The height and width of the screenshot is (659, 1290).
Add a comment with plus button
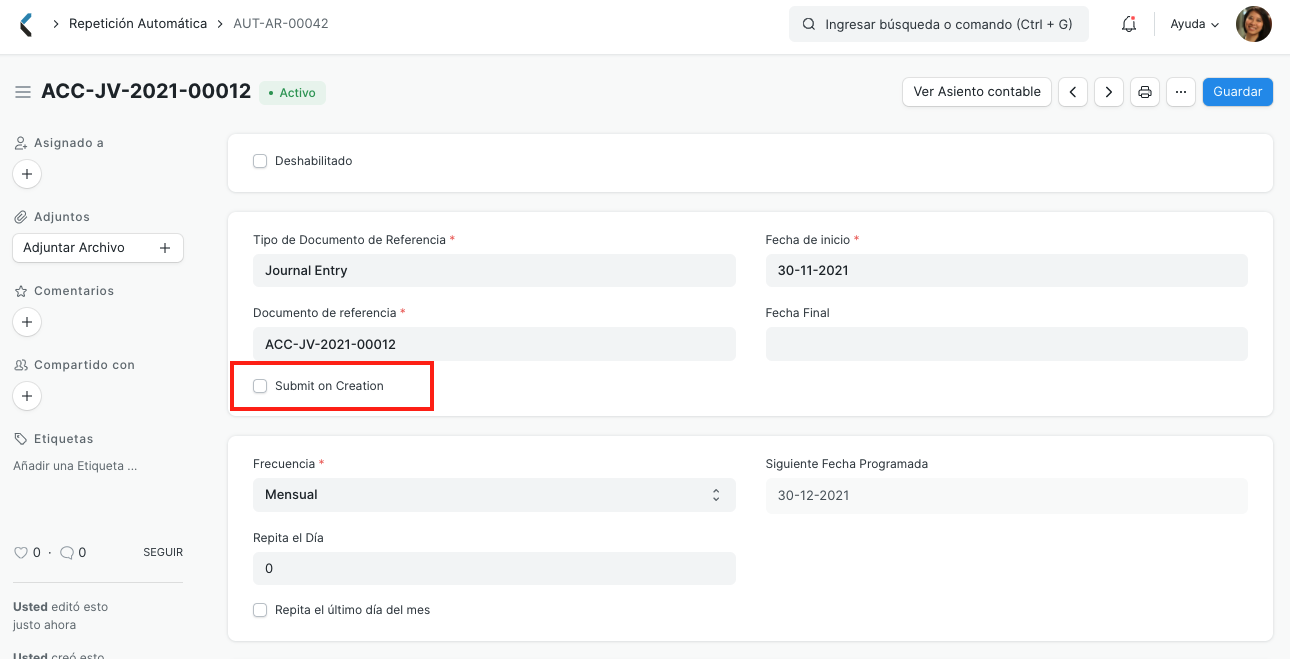coord(27,322)
